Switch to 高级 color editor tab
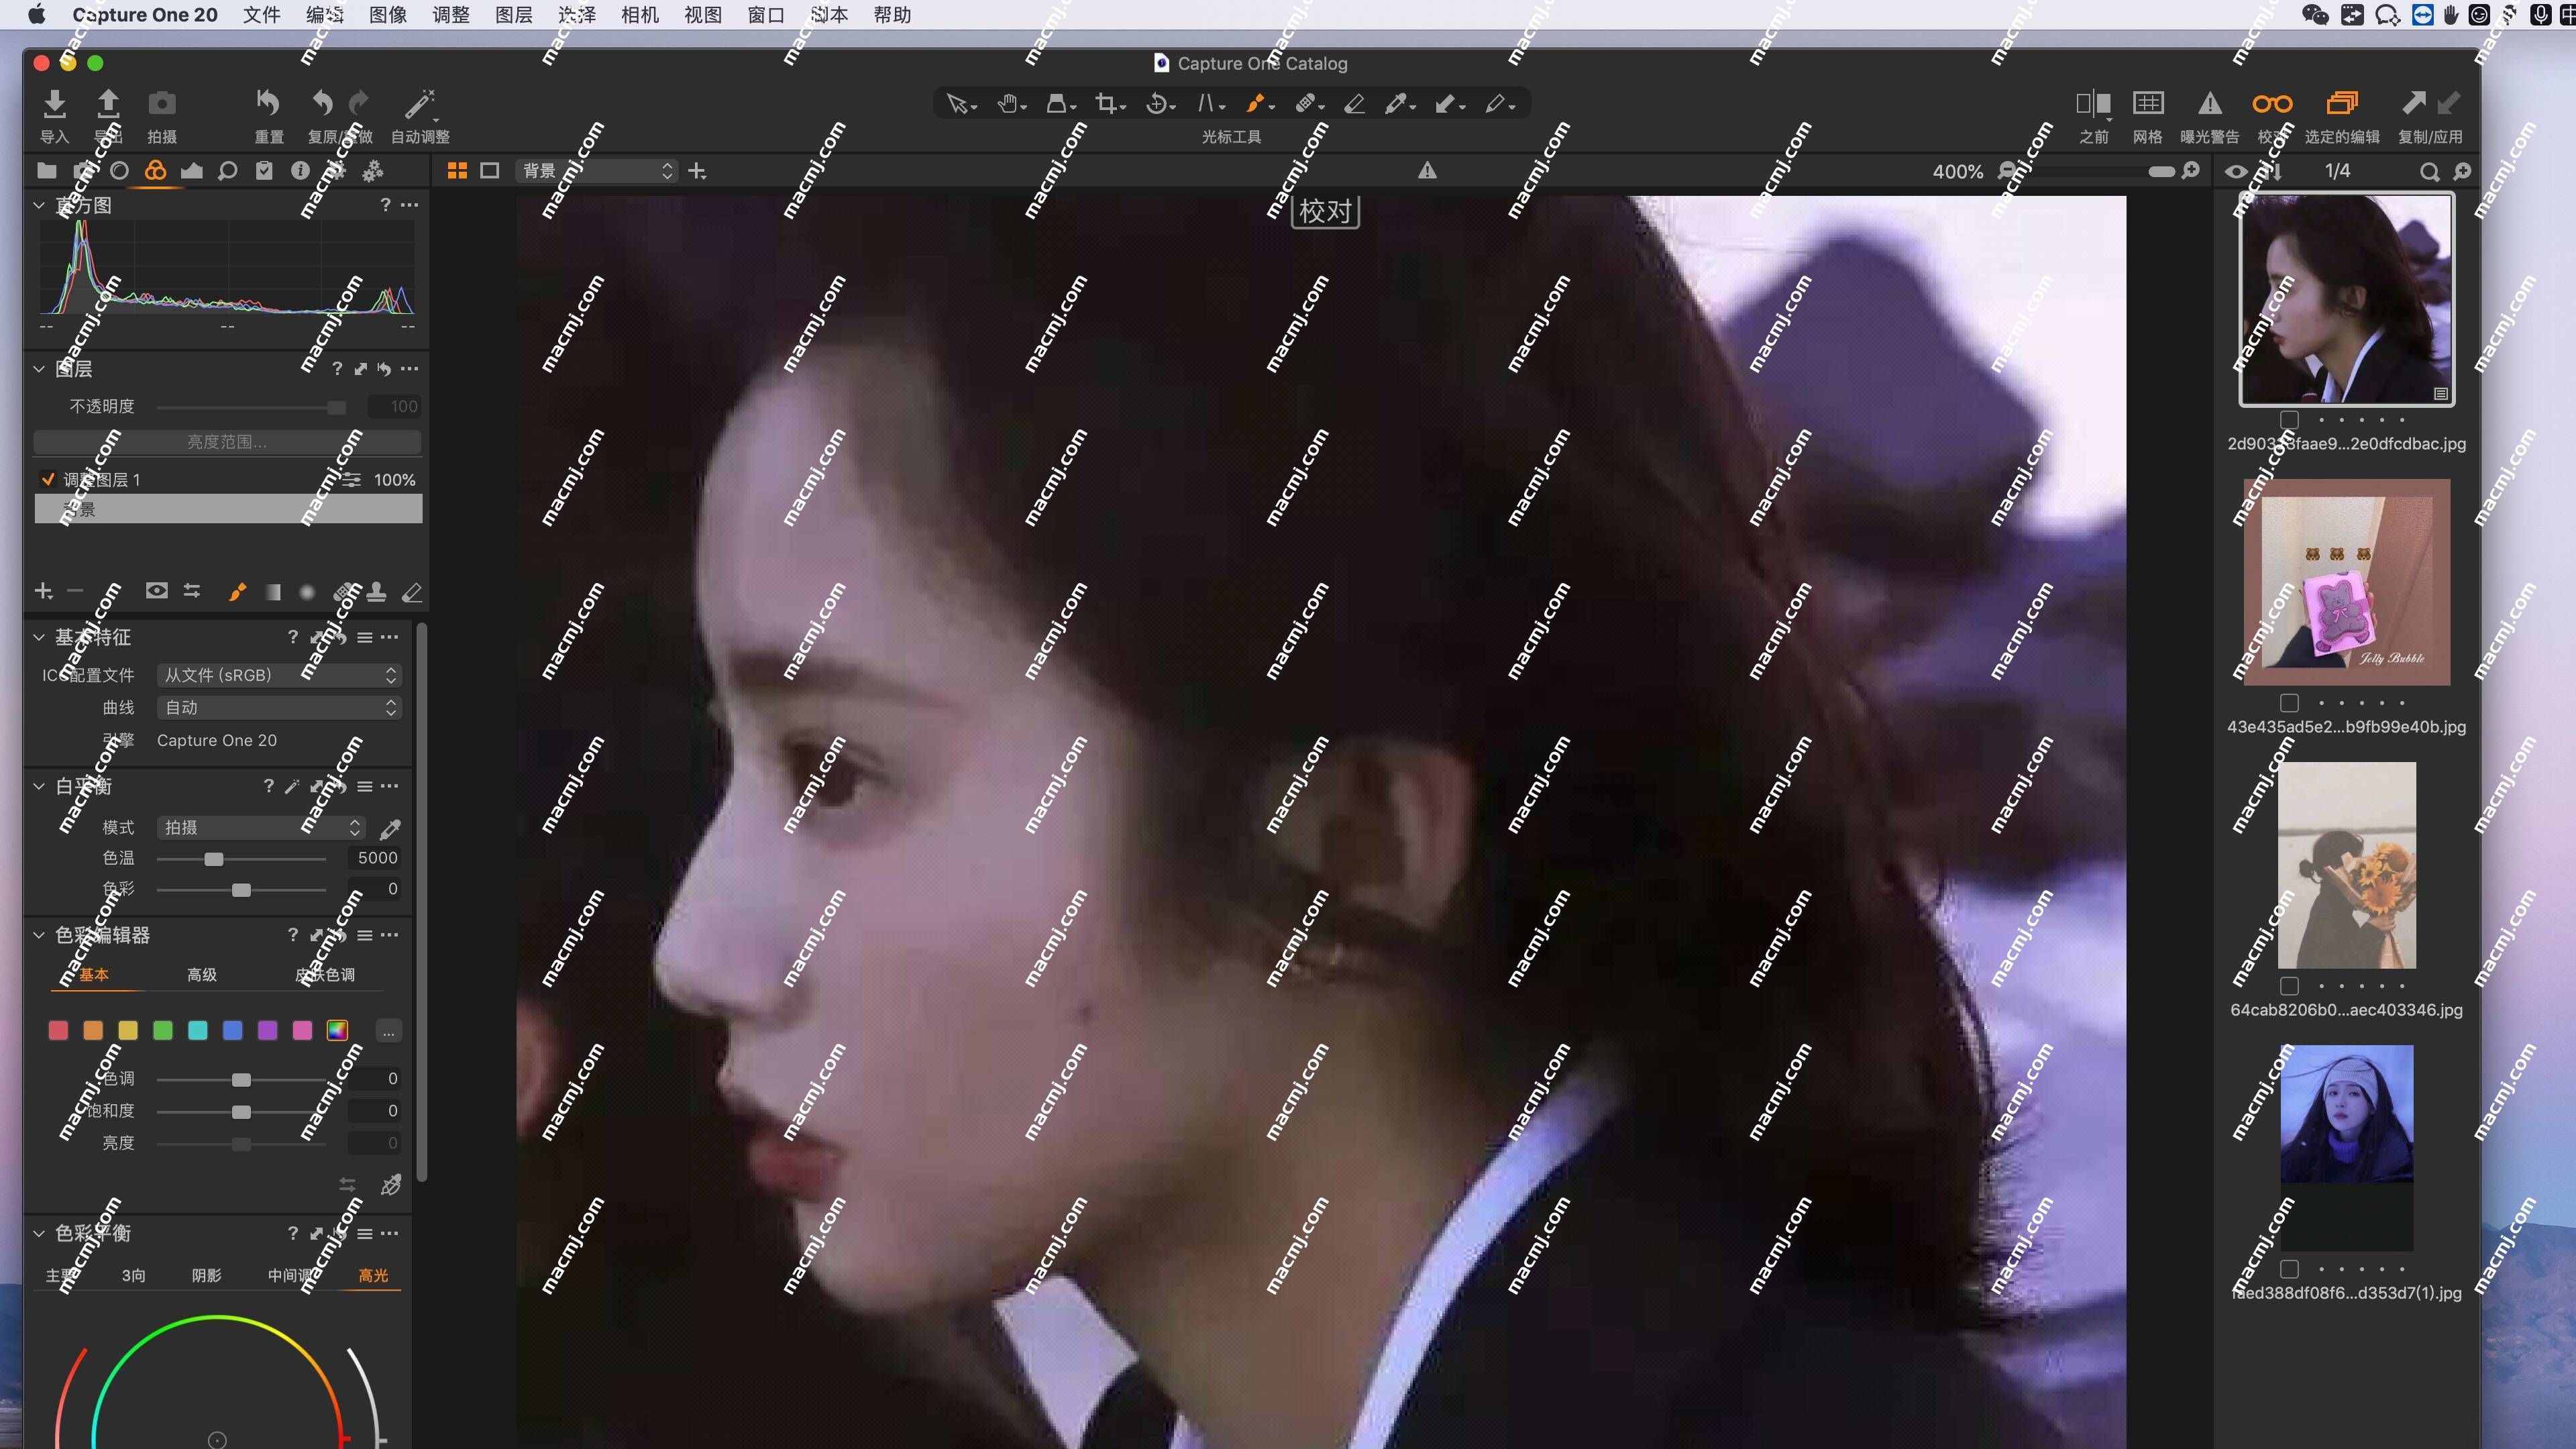This screenshot has width=2576, height=1449. click(201, 975)
